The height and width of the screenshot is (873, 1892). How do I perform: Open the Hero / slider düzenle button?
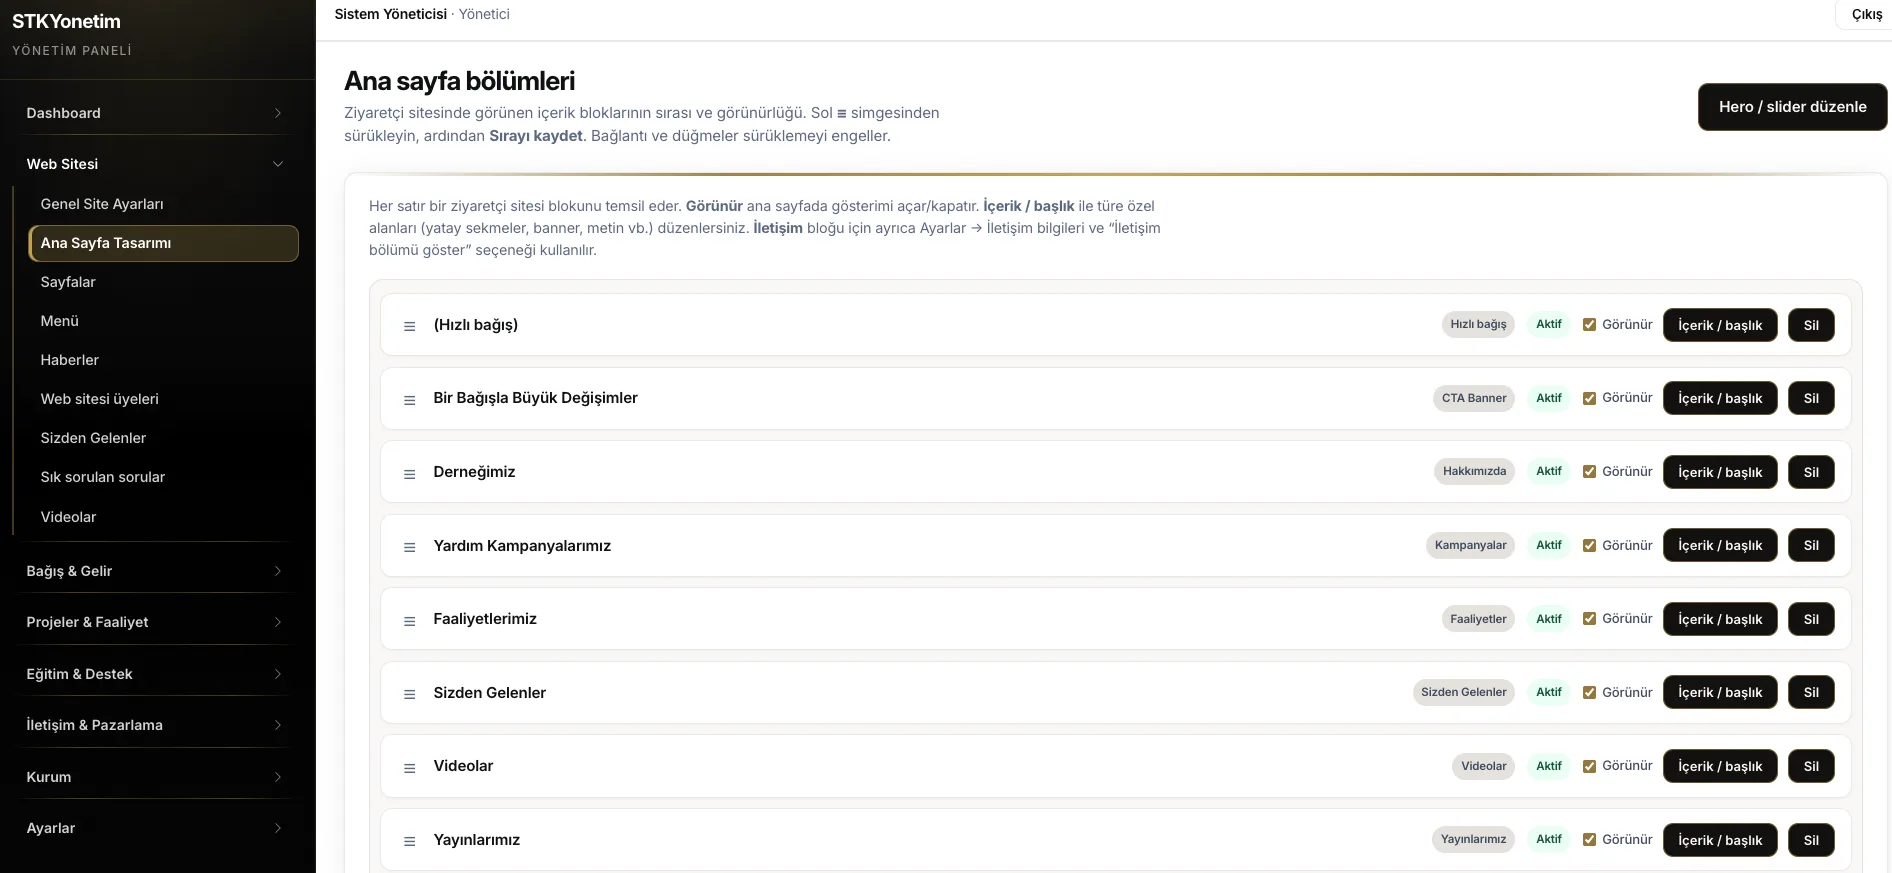(x=1792, y=107)
